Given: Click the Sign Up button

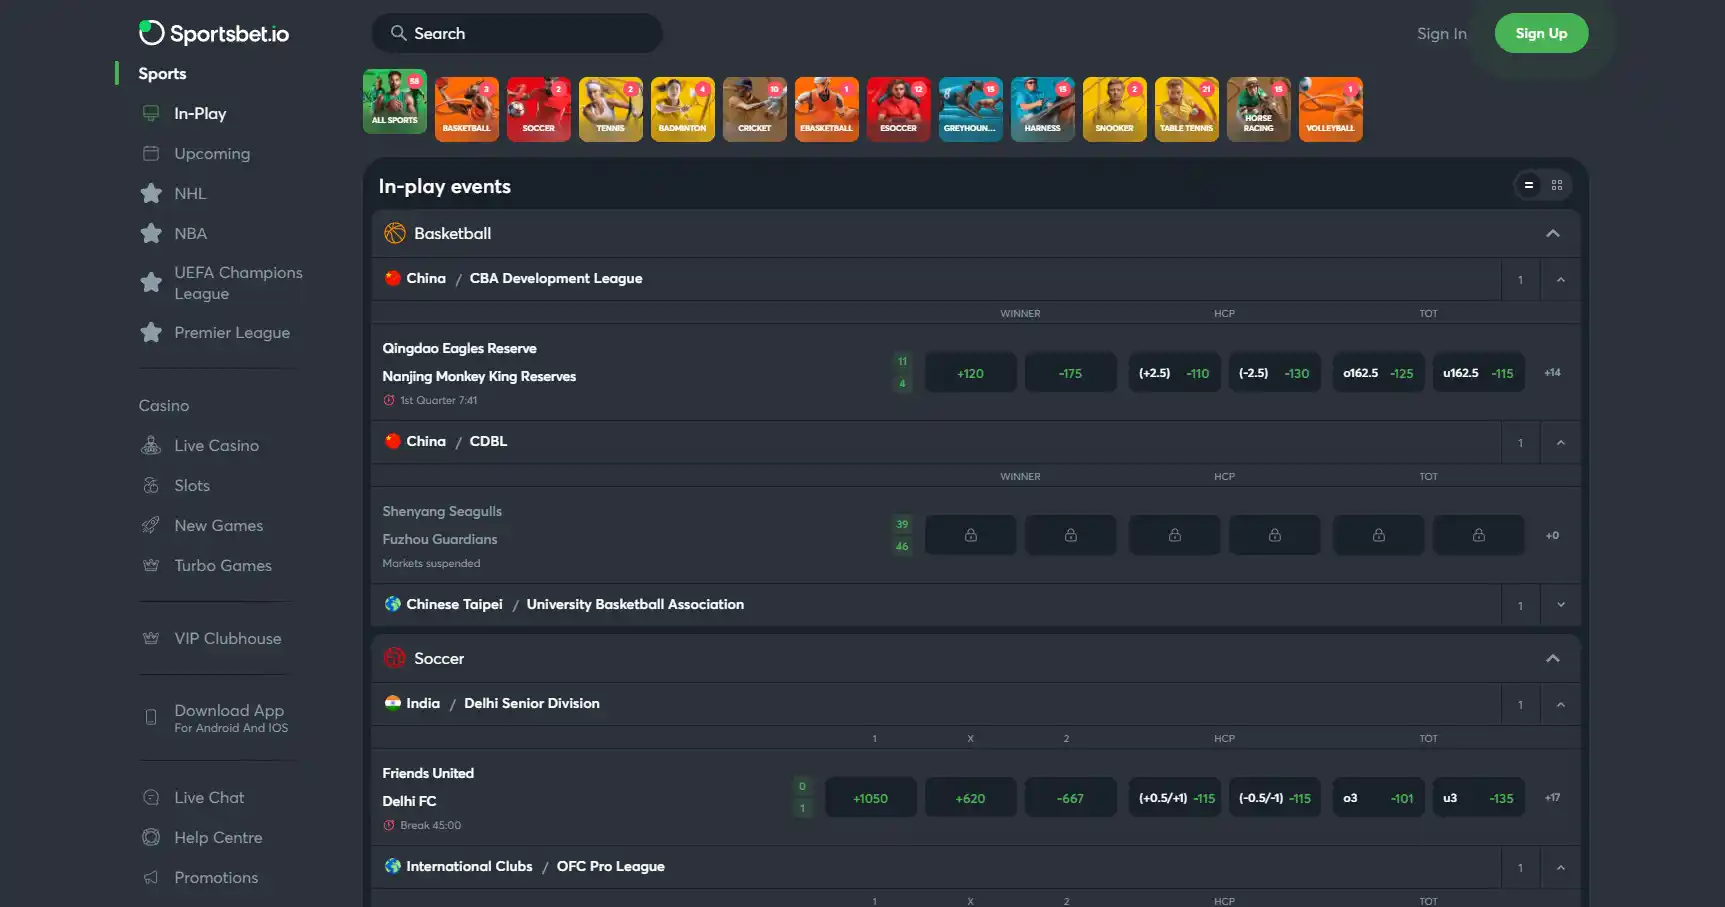Looking at the screenshot, I should 1541,33.
